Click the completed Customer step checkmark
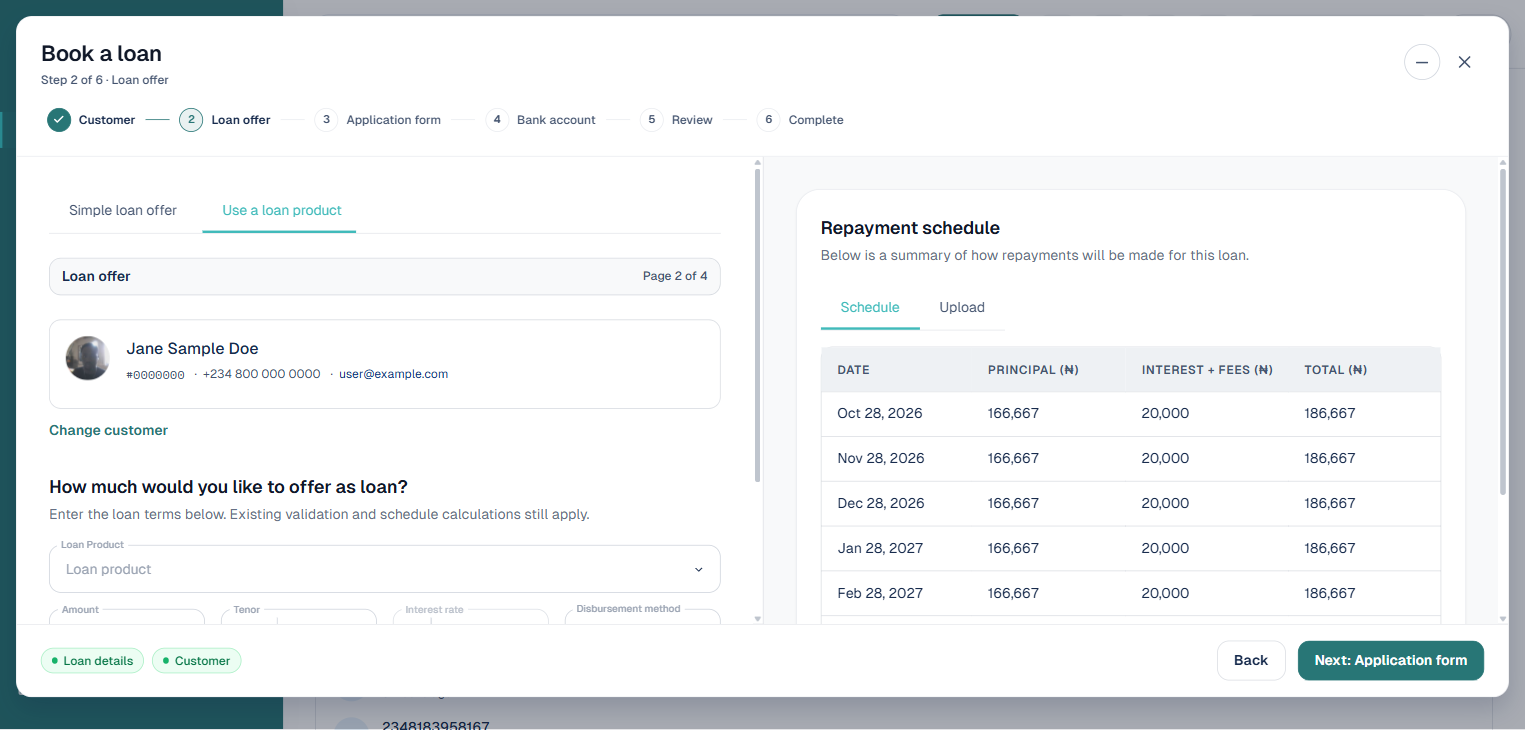Image resolution: width=1535 pixels, height=730 pixels. [59, 120]
